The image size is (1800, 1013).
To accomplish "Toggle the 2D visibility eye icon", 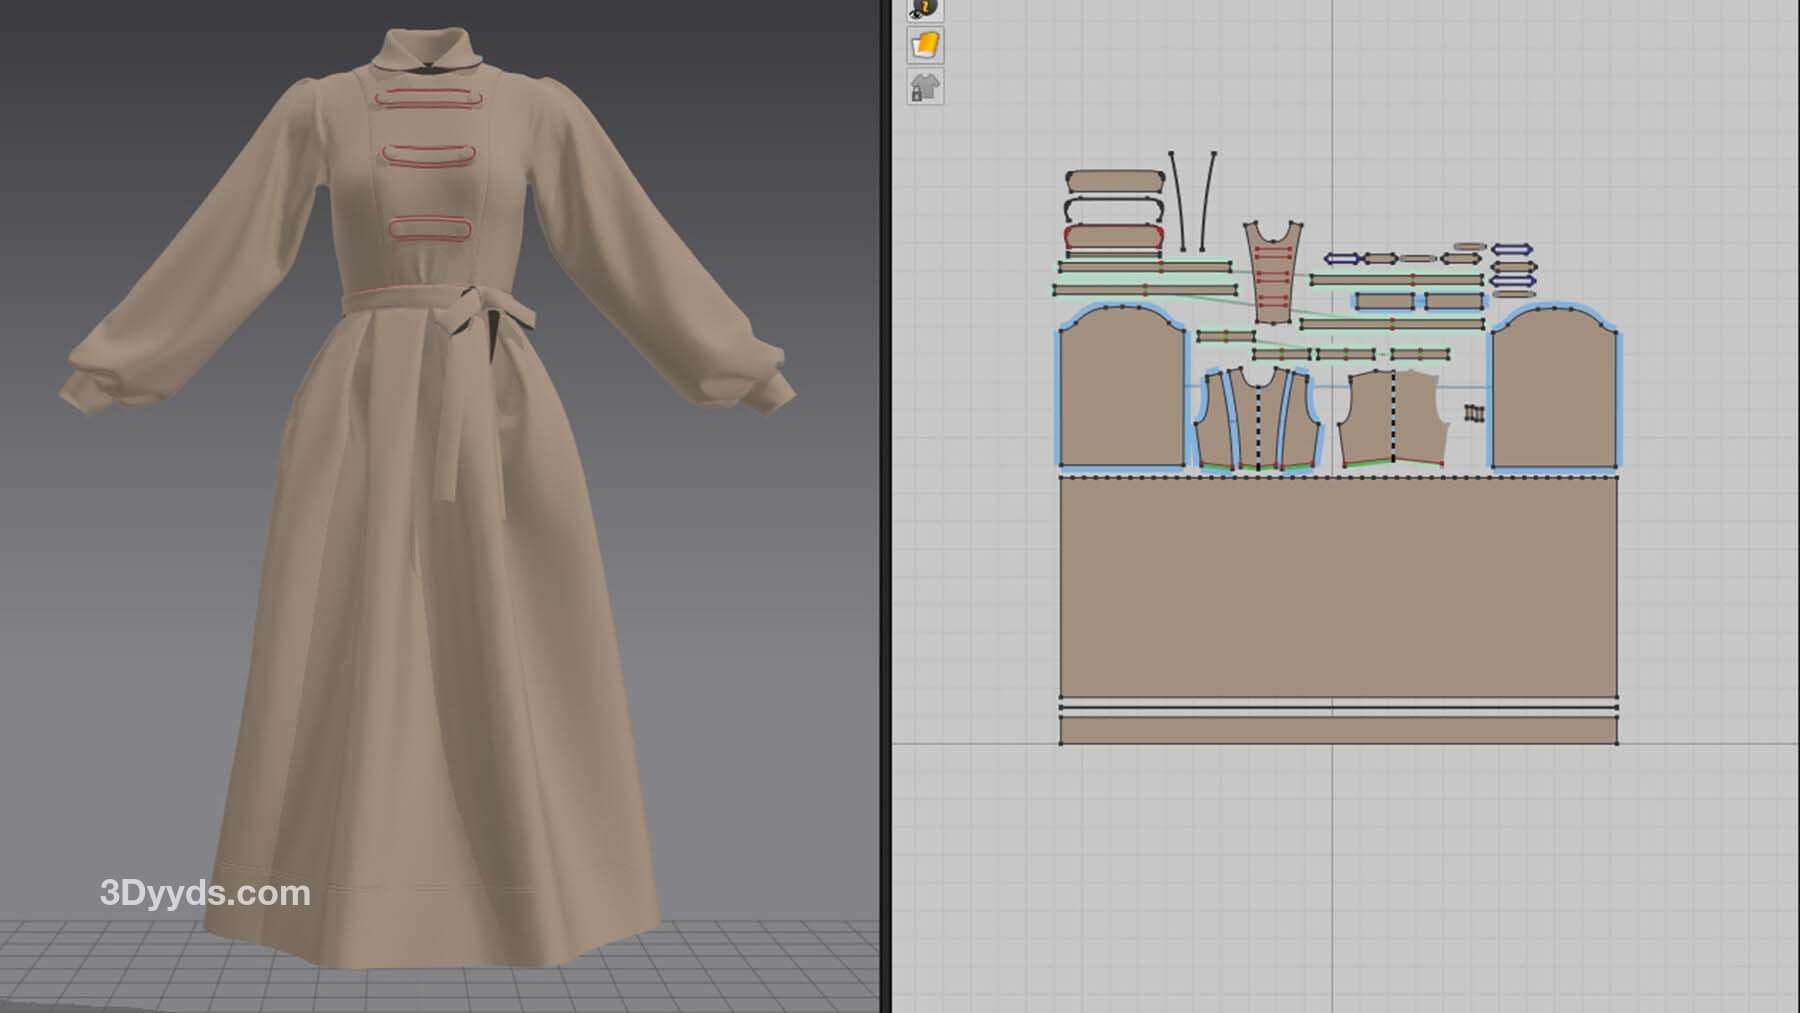I will pyautogui.click(x=925, y=9).
